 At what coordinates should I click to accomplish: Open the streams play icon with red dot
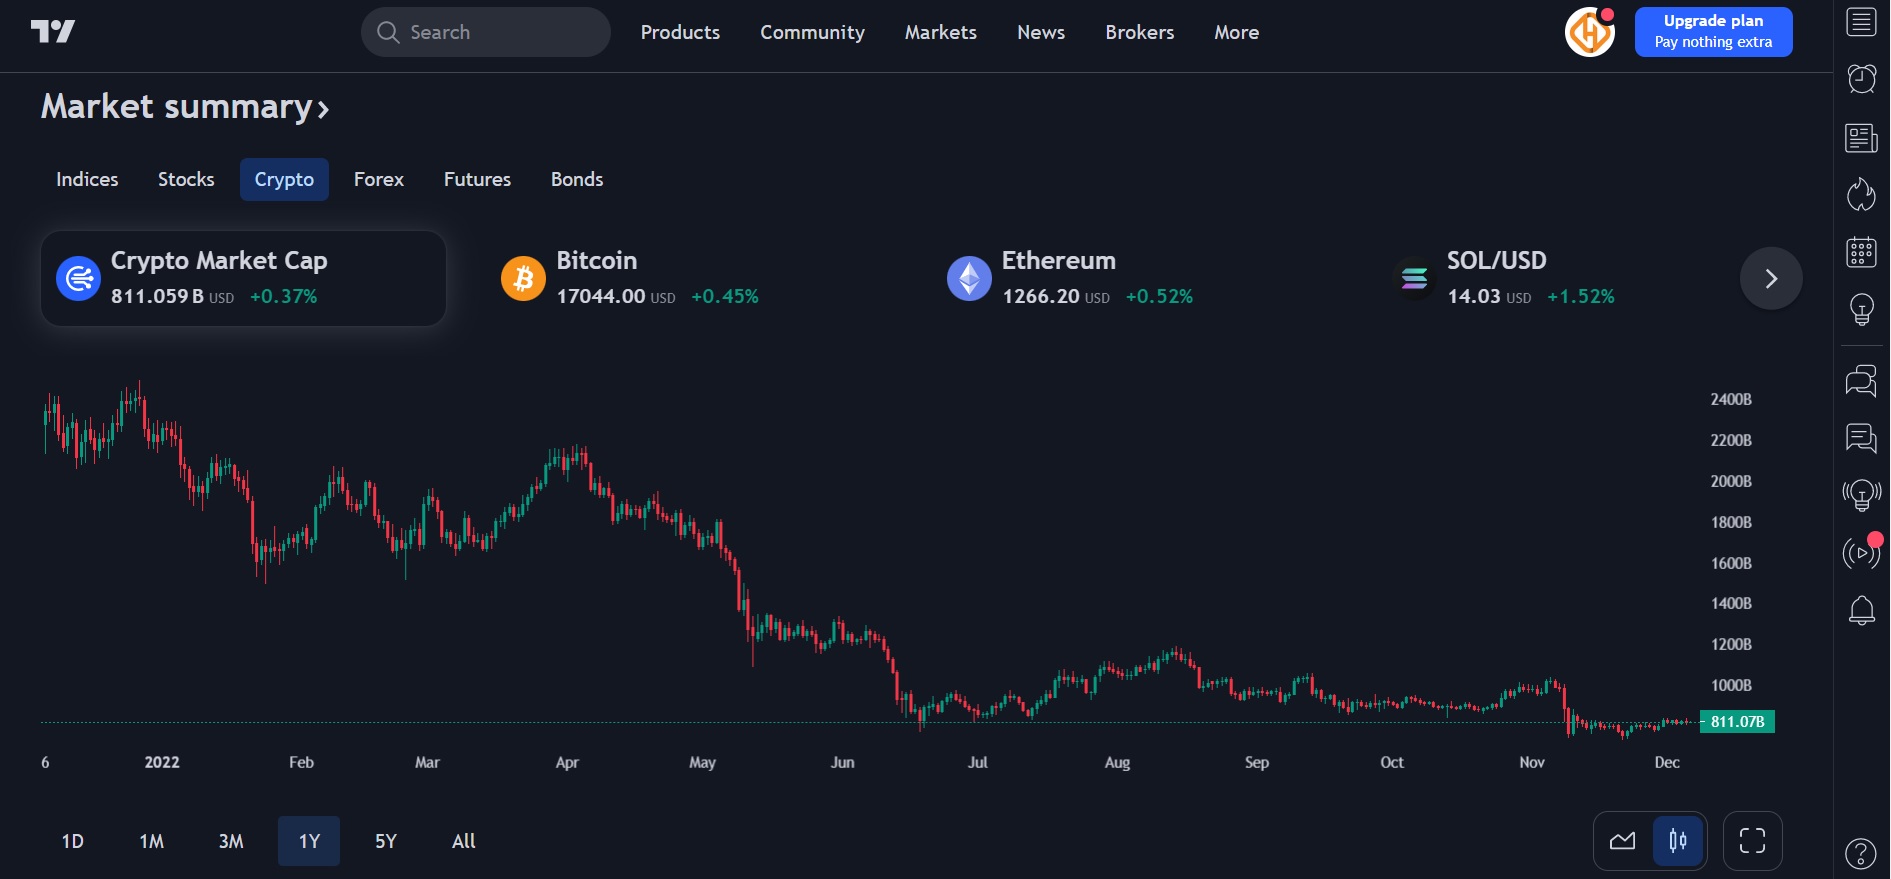[x=1861, y=552]
